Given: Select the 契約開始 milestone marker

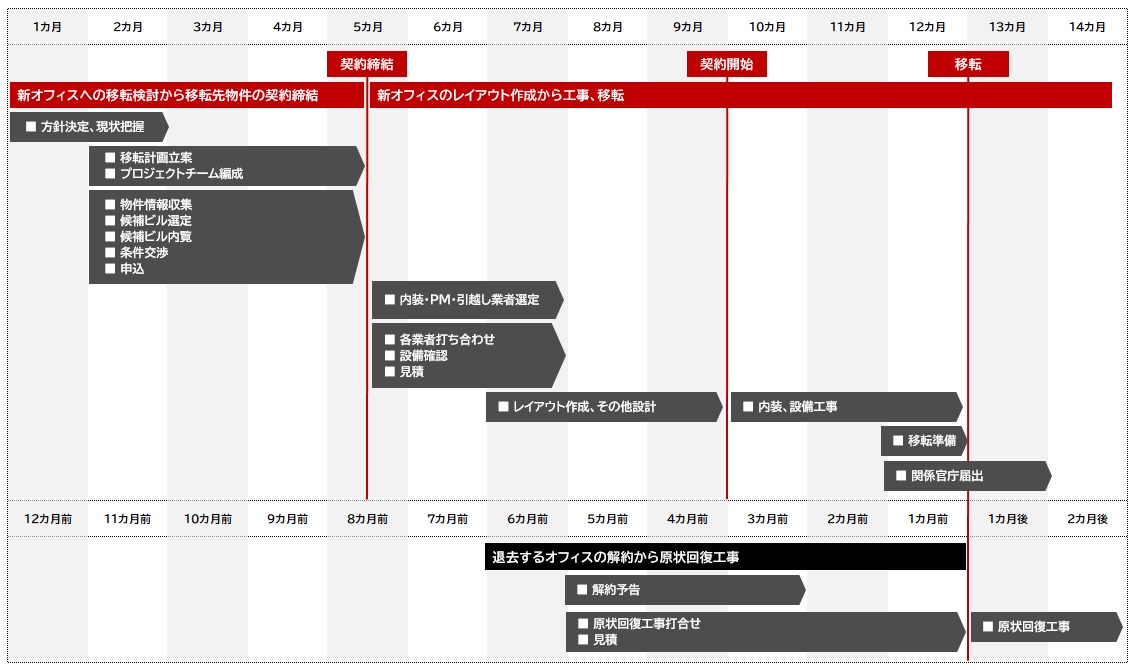Looking at the screenshot, I should (727, 65).
